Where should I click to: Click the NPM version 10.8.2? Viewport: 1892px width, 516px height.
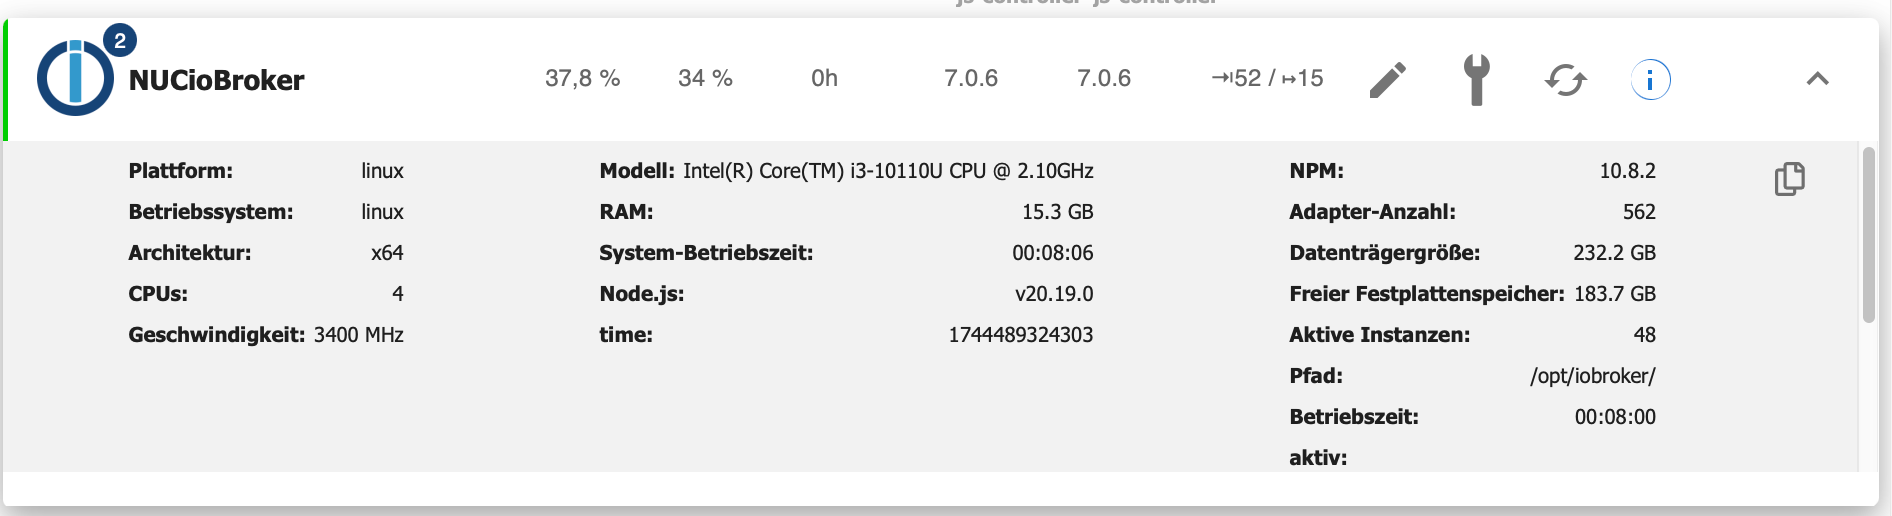(1627, 171)
